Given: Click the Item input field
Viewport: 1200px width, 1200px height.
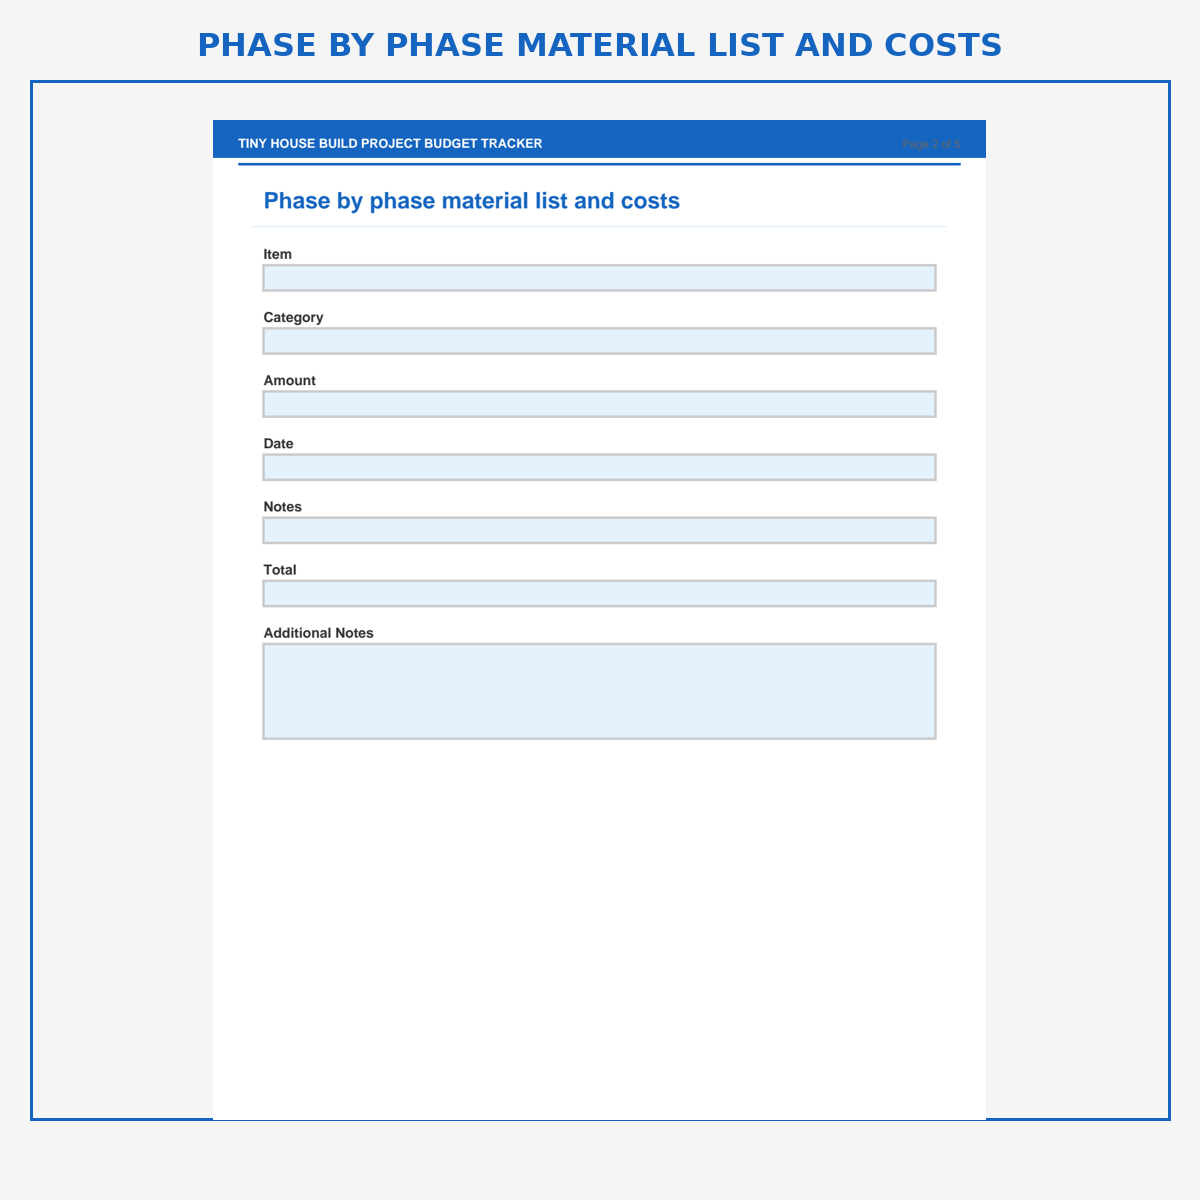Looking at the screenshot, I should 599,278.
